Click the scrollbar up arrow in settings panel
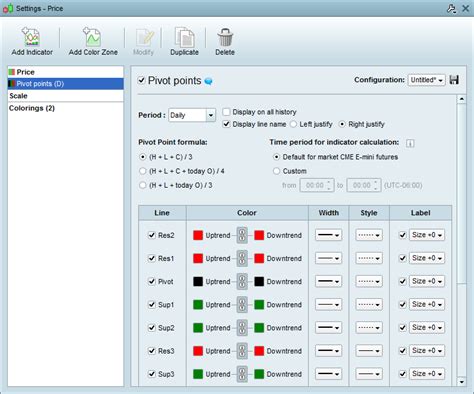This screenshot has width=474, height=394. pyautogui.click(x=462, y=99)
